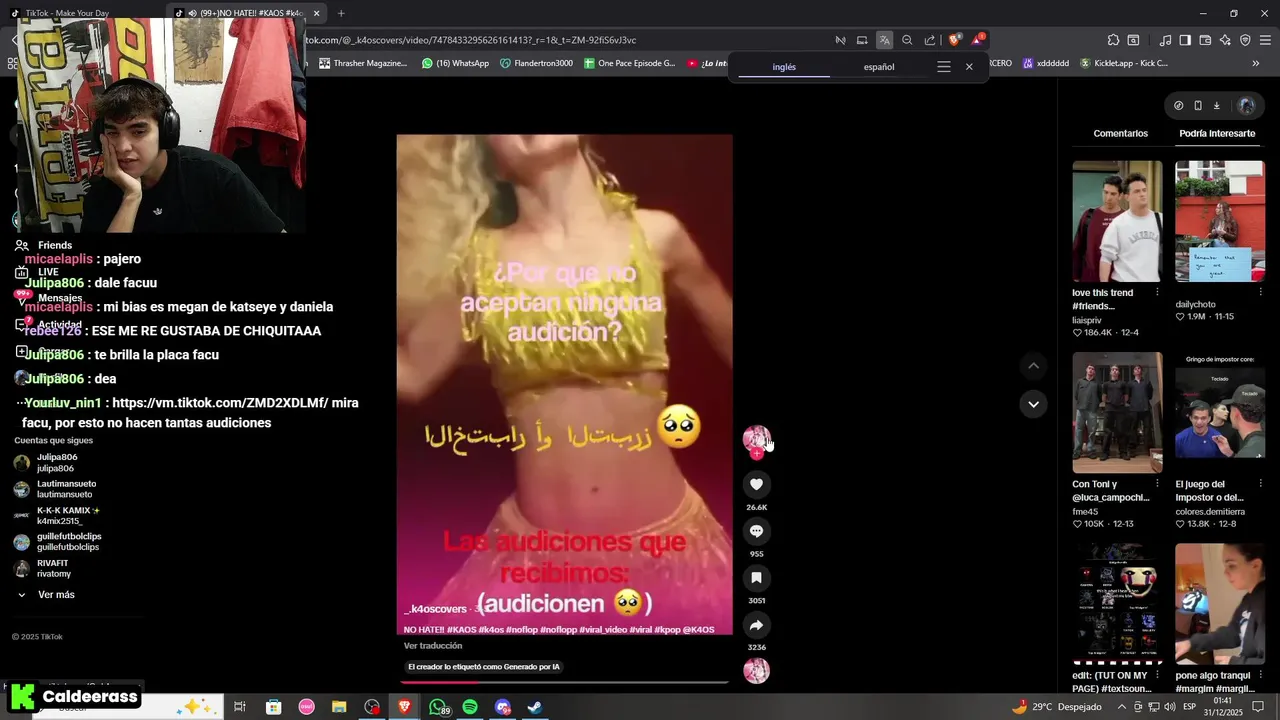Image resolution: width=1280 pixels, height=720 pixels.
Task: Open Steam from the taskbar
Action: (536, 707)
